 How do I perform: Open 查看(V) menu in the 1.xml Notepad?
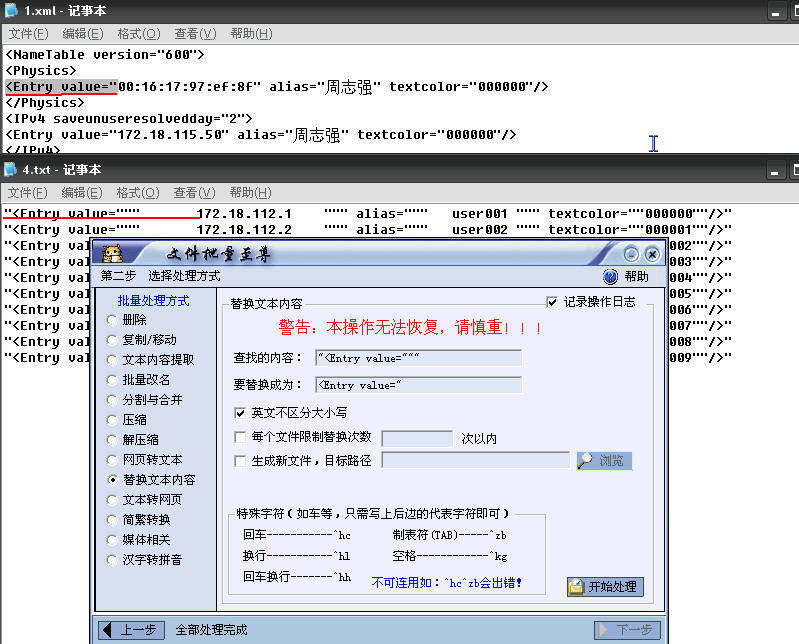[195, 34]
